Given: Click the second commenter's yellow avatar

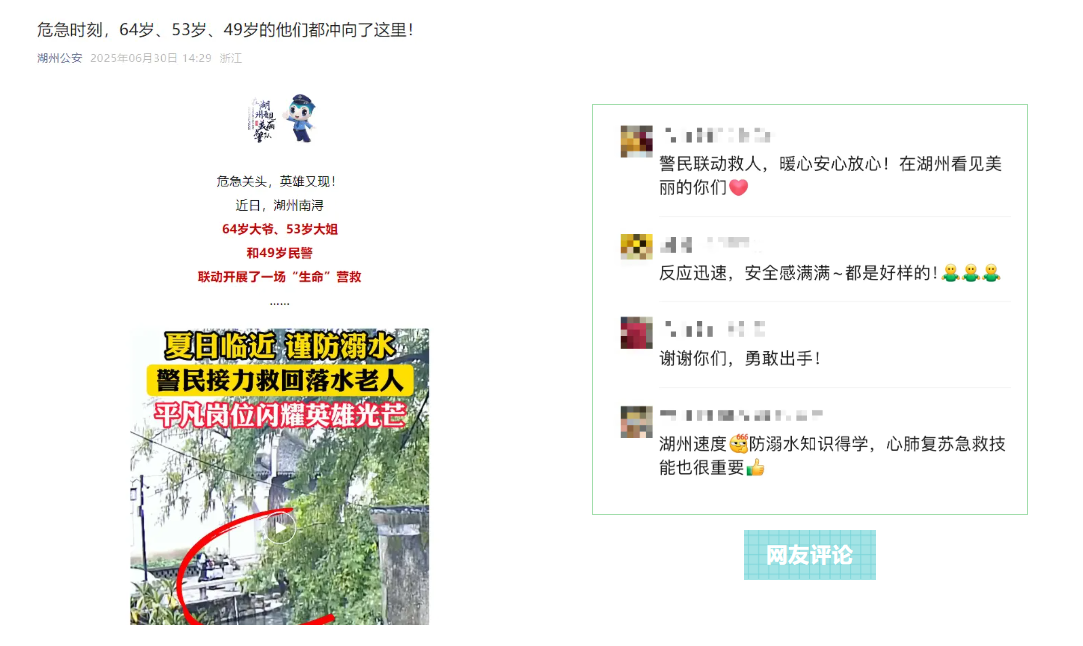Looking at the screenshot, I should pyautogui.click(x=636, y=247).
